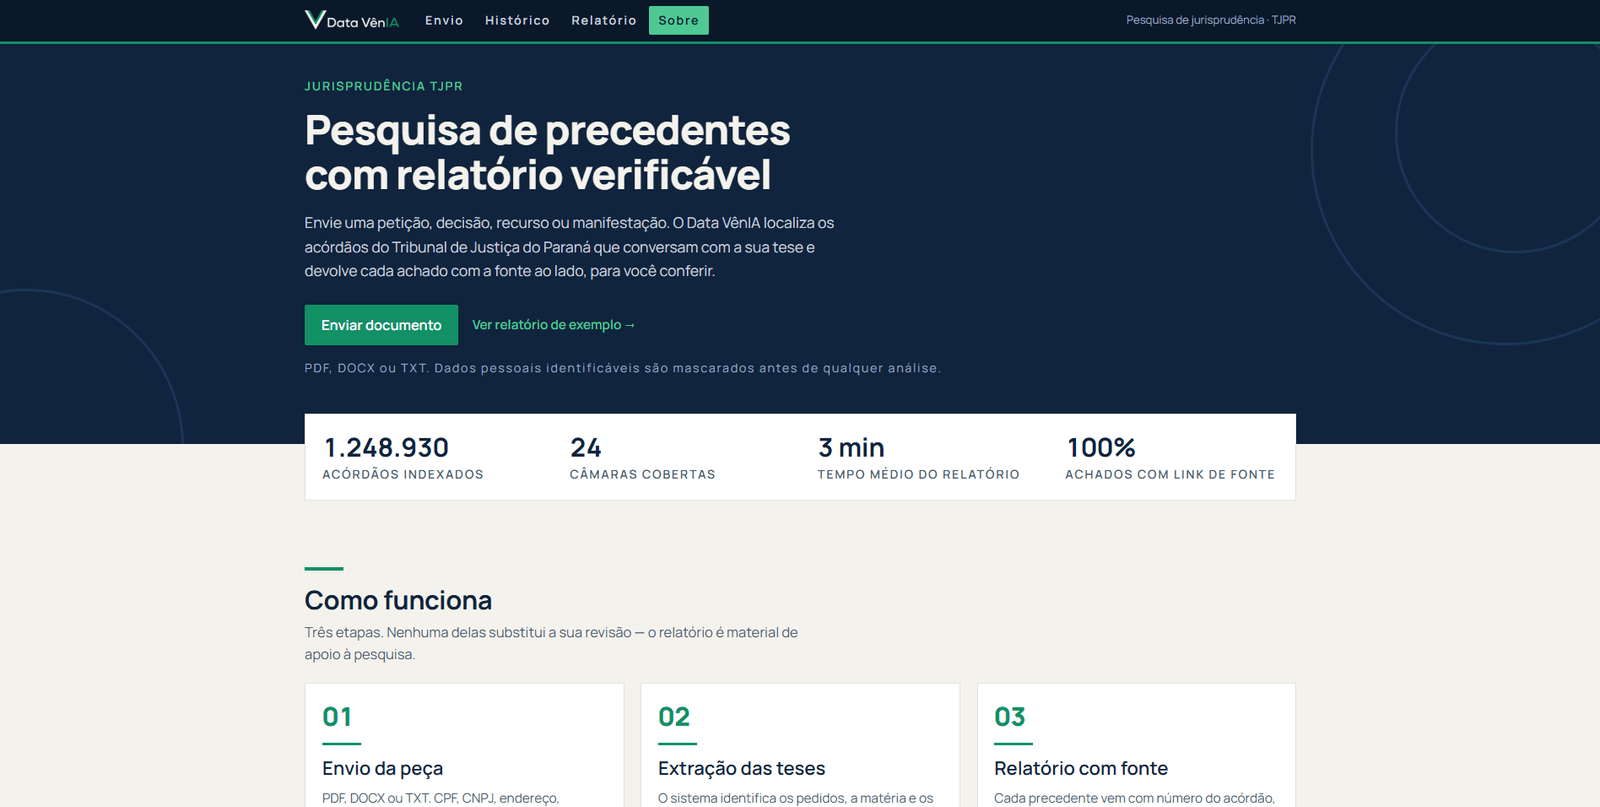Select the Extração das teses step title
Viewport: 1600px width, 807px height.
pyautogui.click(x=742, y=768)
